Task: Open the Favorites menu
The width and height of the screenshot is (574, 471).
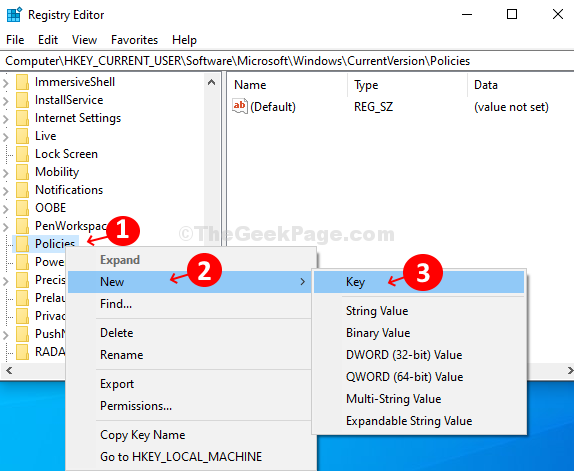Action: tap(134, 40)
